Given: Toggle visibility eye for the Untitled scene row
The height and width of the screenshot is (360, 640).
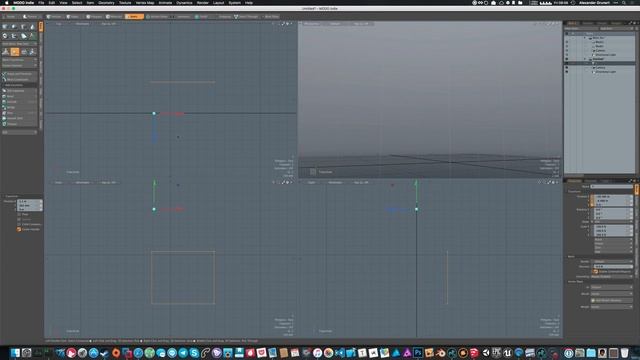Looking at the screenshot, I should pyautogui.click(x=567, y=59).
